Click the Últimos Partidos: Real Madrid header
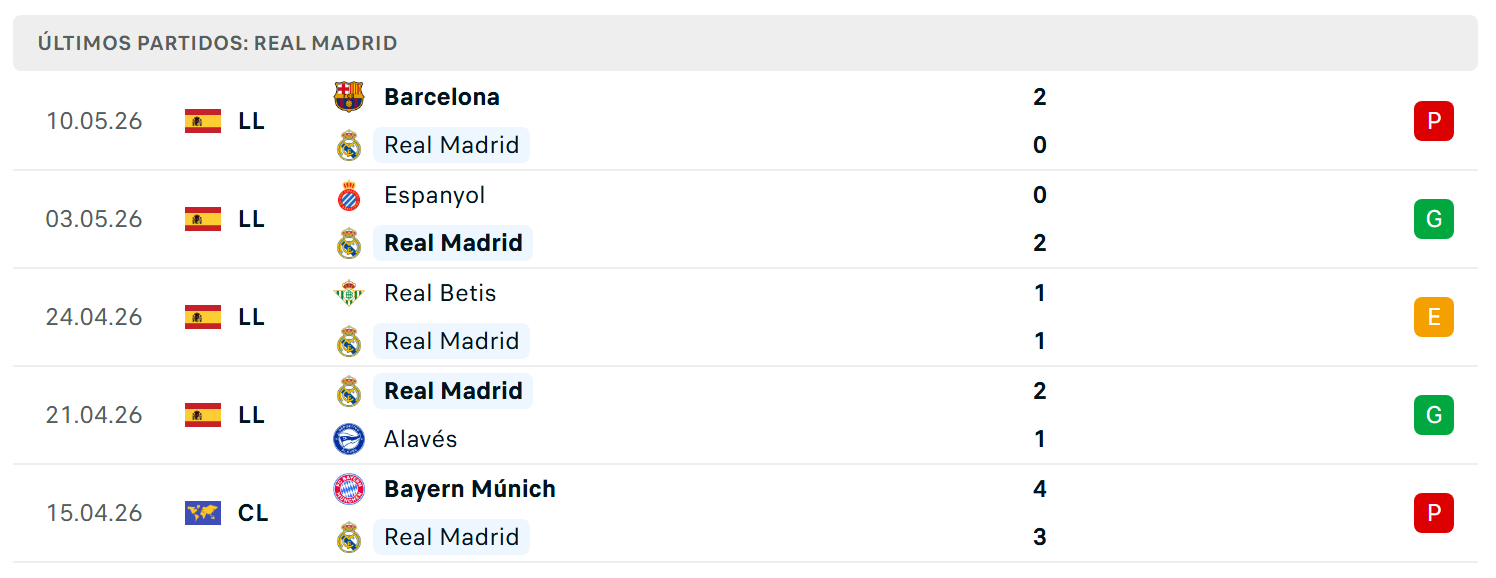The width and height of the screenshot is (1496, 578). pos(218,43)
